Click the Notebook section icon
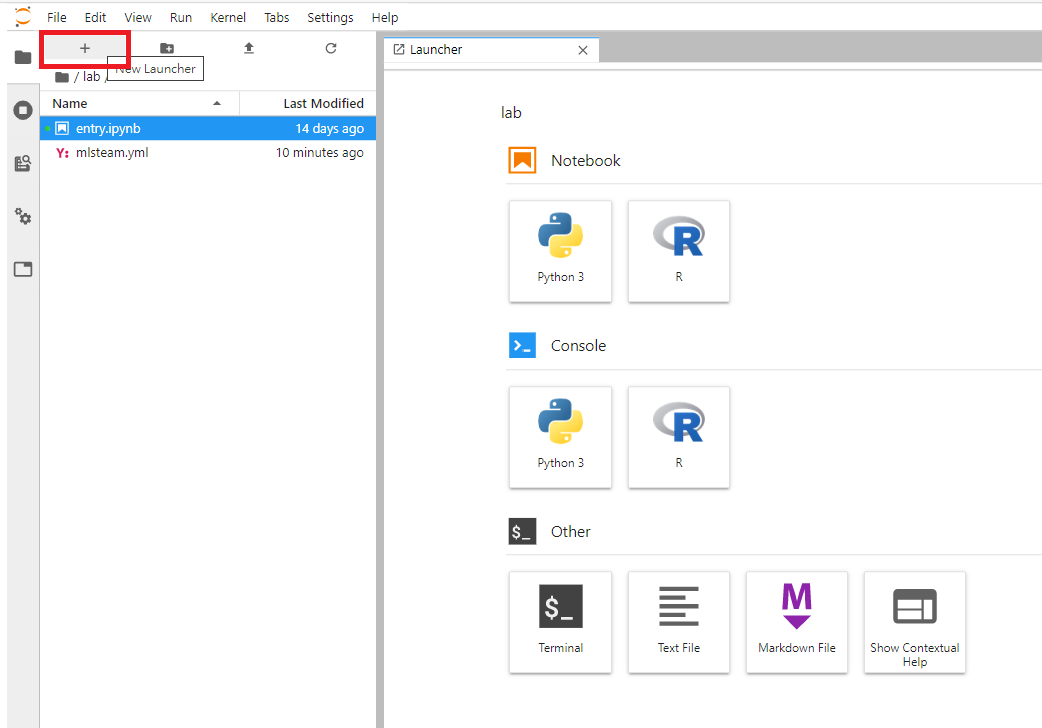This screenshot has height=728, width=1042. coord(522,160)
